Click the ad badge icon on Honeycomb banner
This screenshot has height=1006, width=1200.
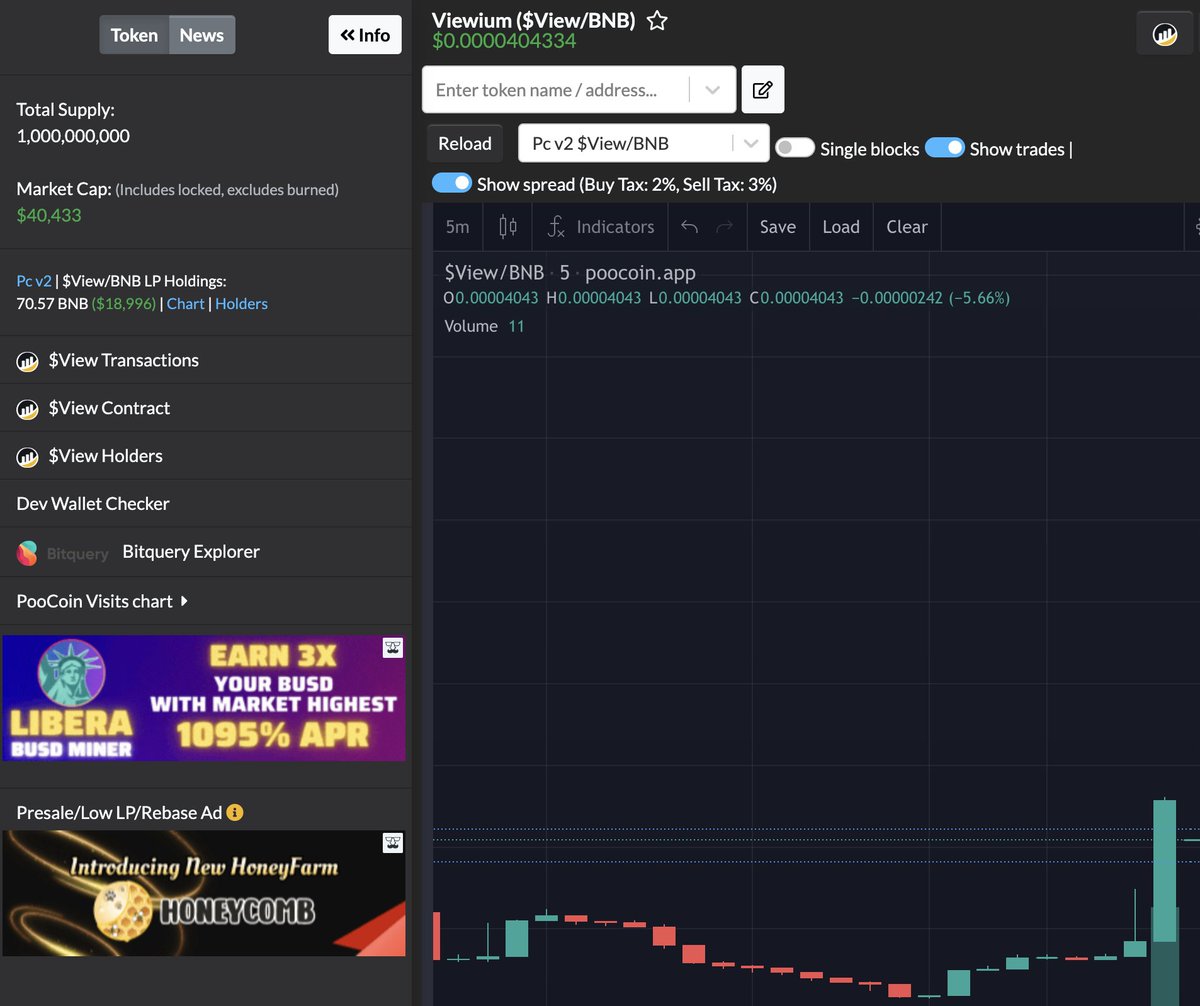[393, 843]
